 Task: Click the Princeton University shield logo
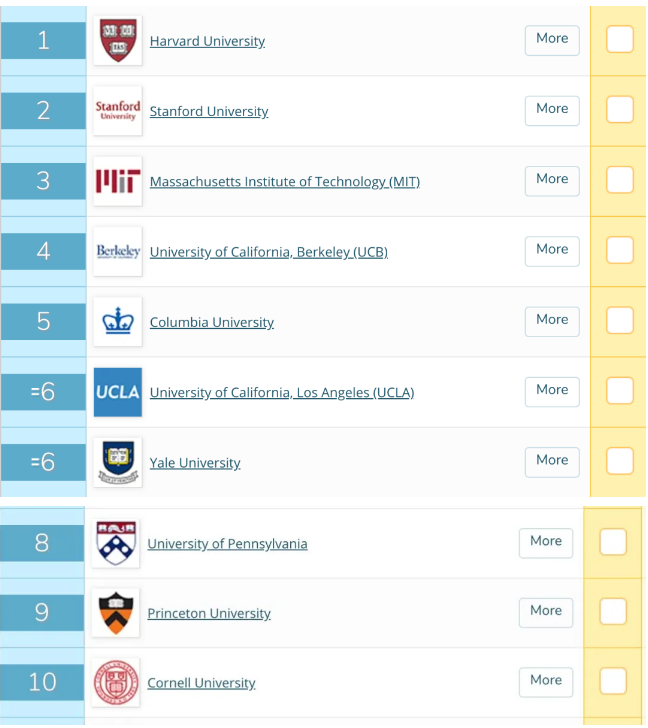[x=115, y=613]
